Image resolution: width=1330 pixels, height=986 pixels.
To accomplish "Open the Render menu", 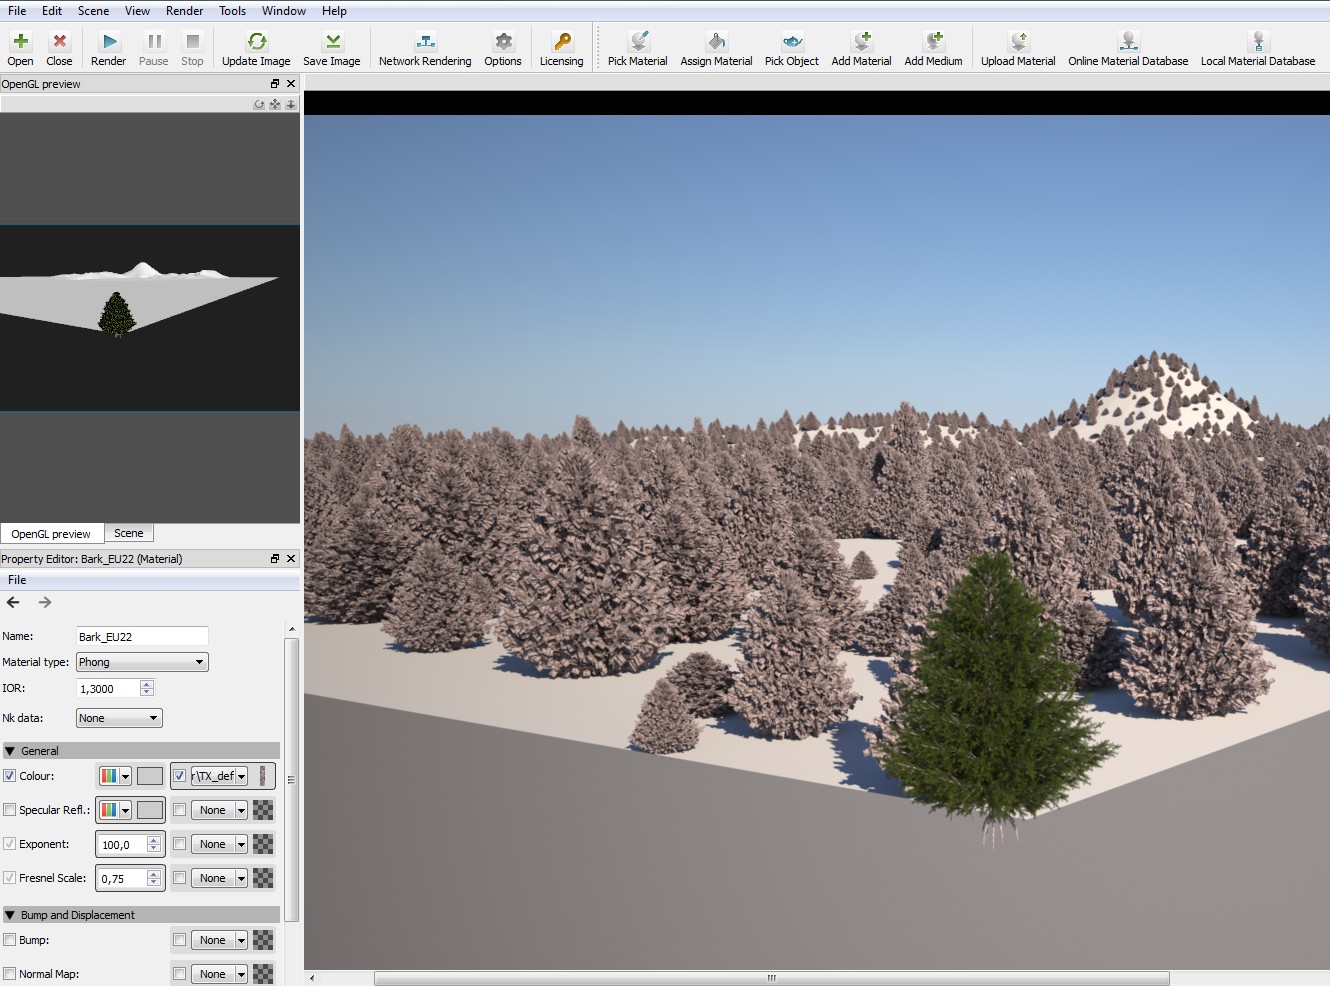I will [184, 11].
